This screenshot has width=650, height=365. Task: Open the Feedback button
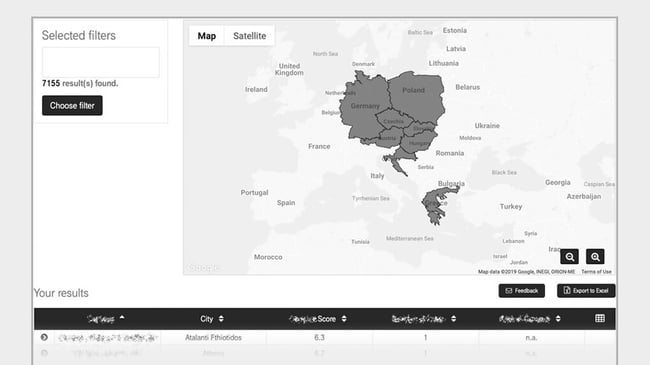coord(521,291)
